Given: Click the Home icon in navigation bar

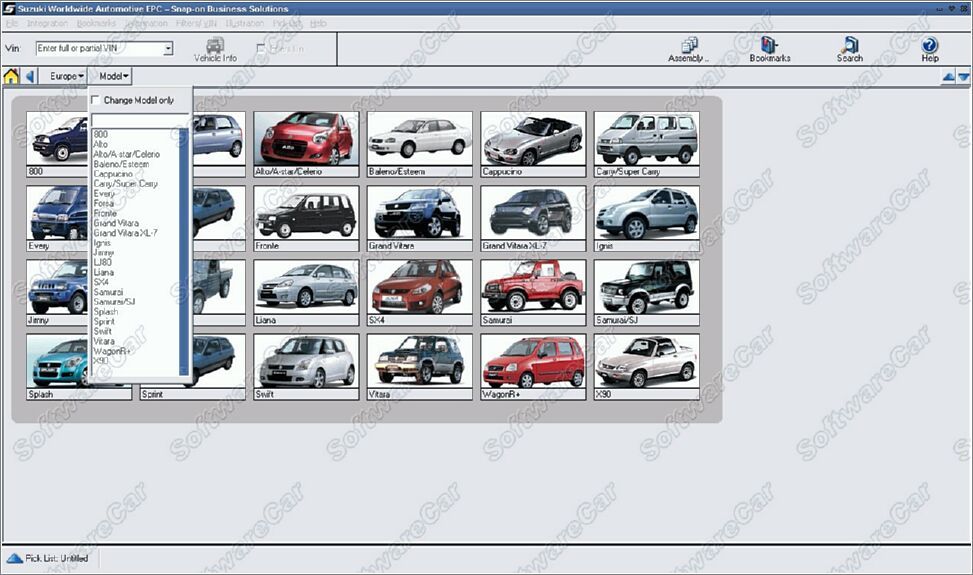Looking at the screenshot, I should (x=11, y=76).
